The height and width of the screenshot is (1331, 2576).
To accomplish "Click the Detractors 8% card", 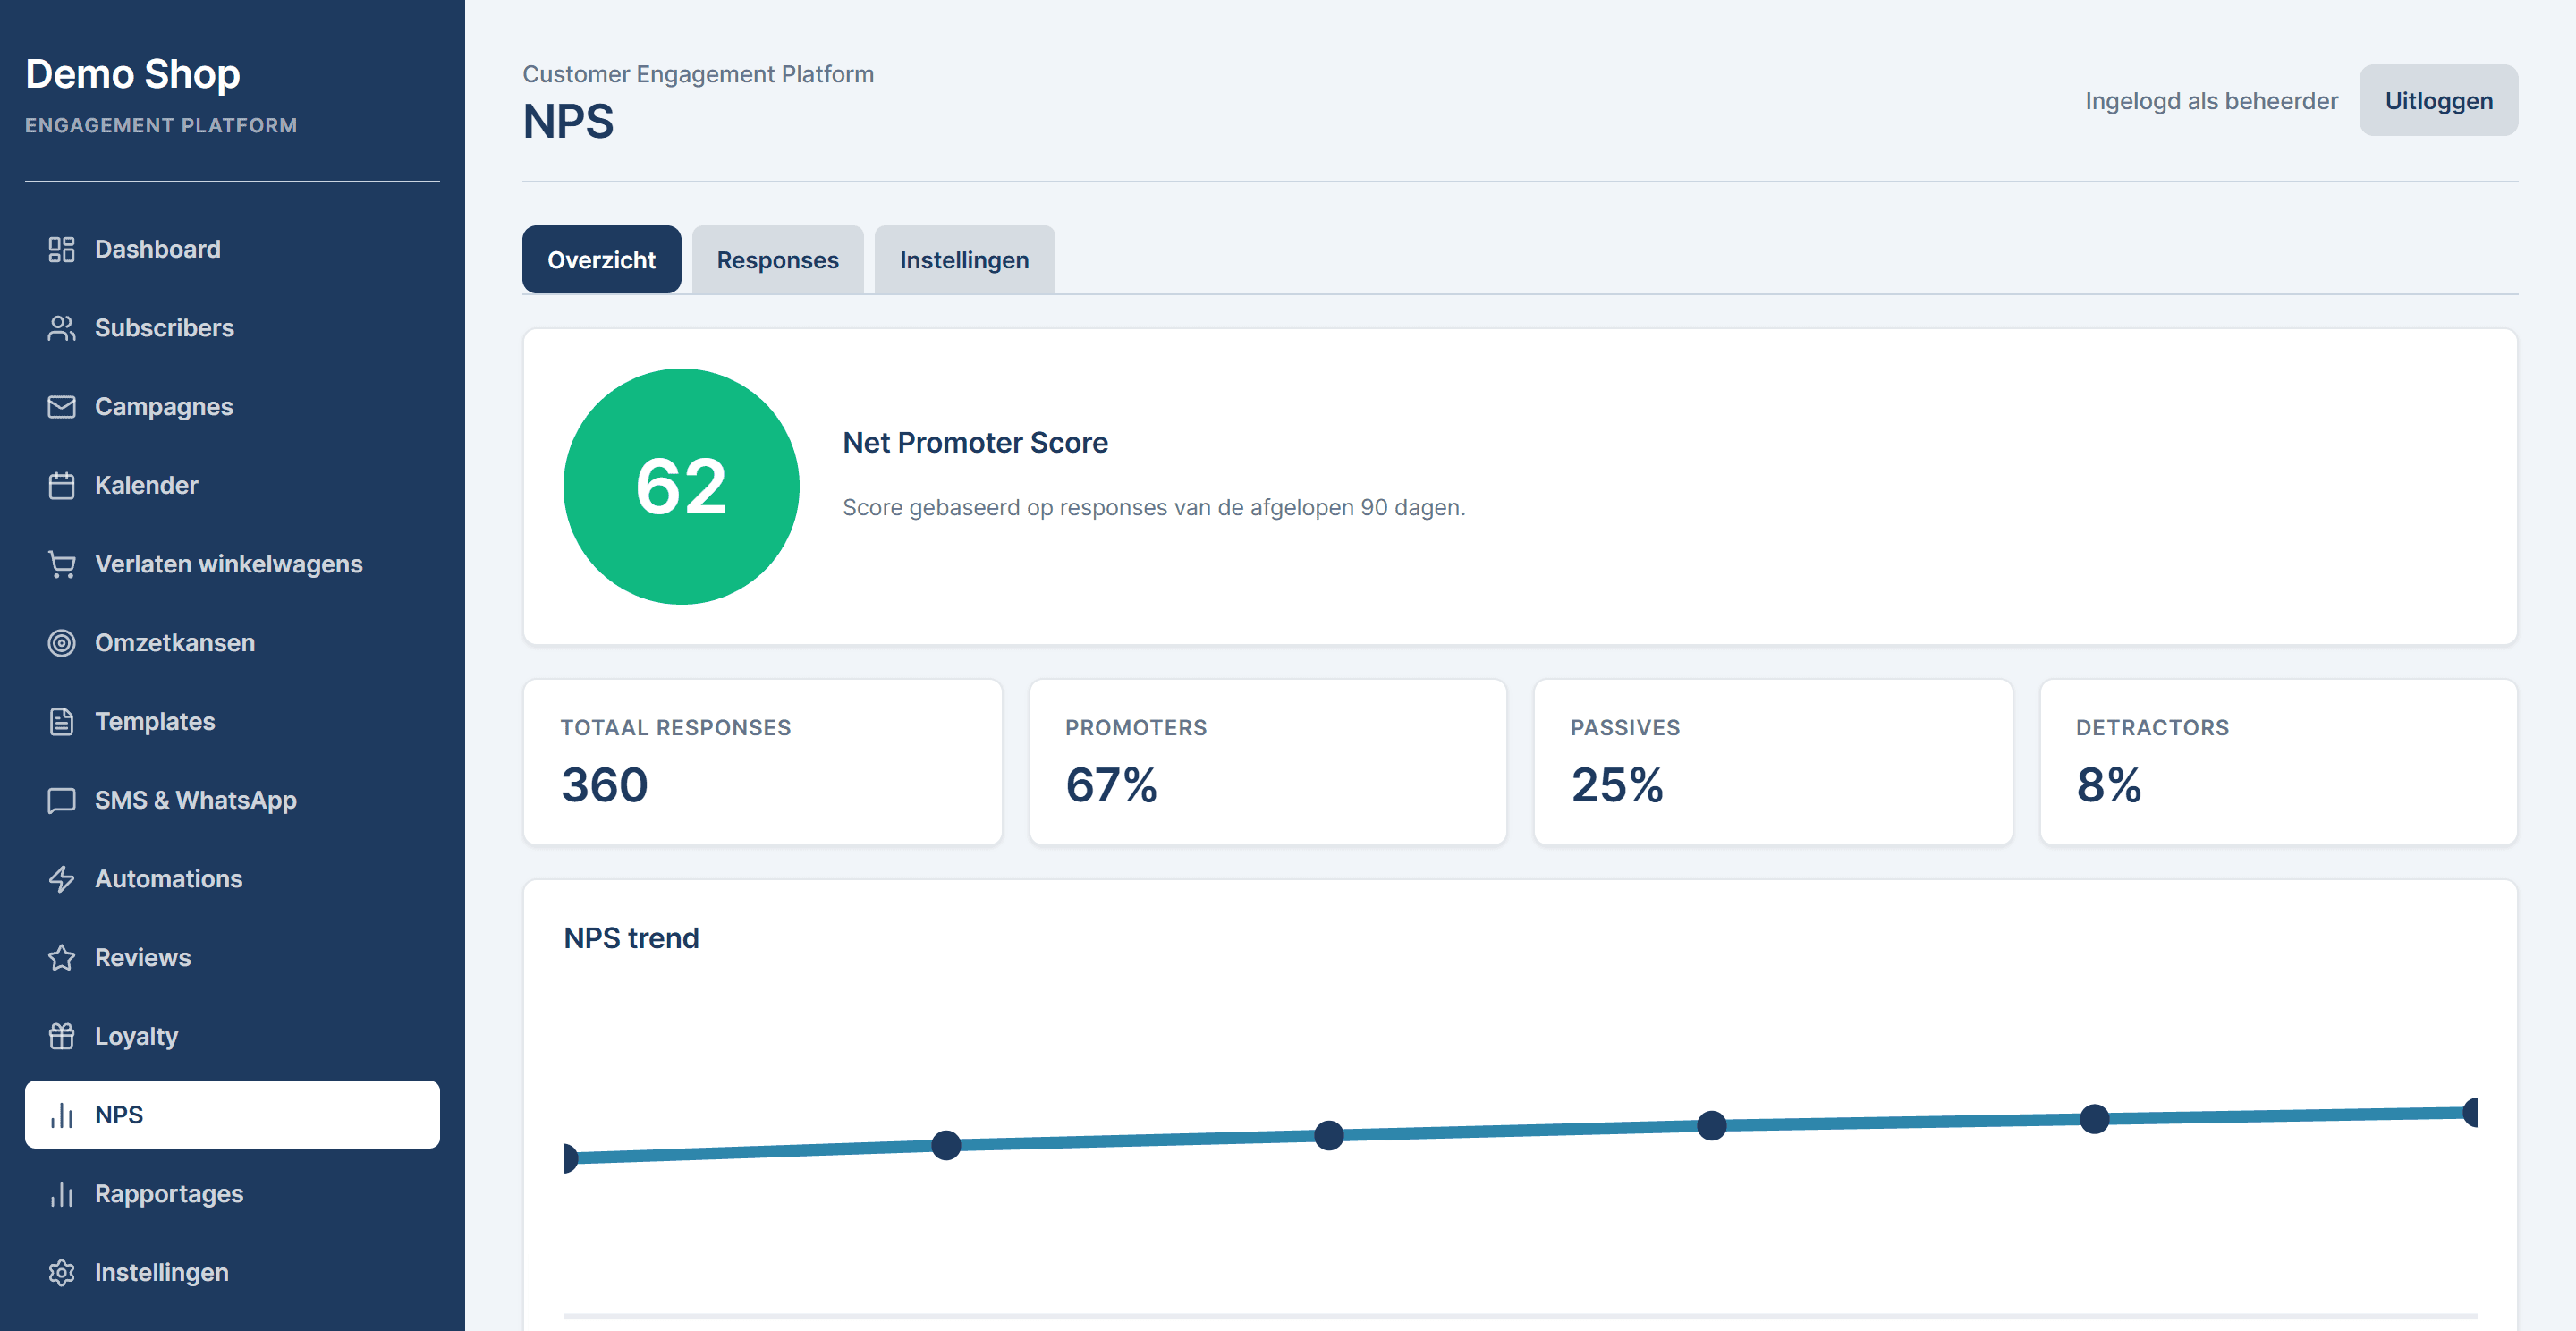I will point(2279,762).
